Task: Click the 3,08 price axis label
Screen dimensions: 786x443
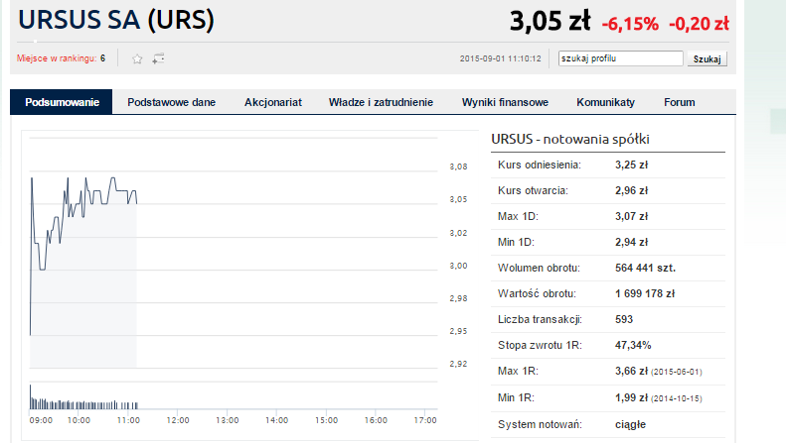Action: tap(458, 166)
